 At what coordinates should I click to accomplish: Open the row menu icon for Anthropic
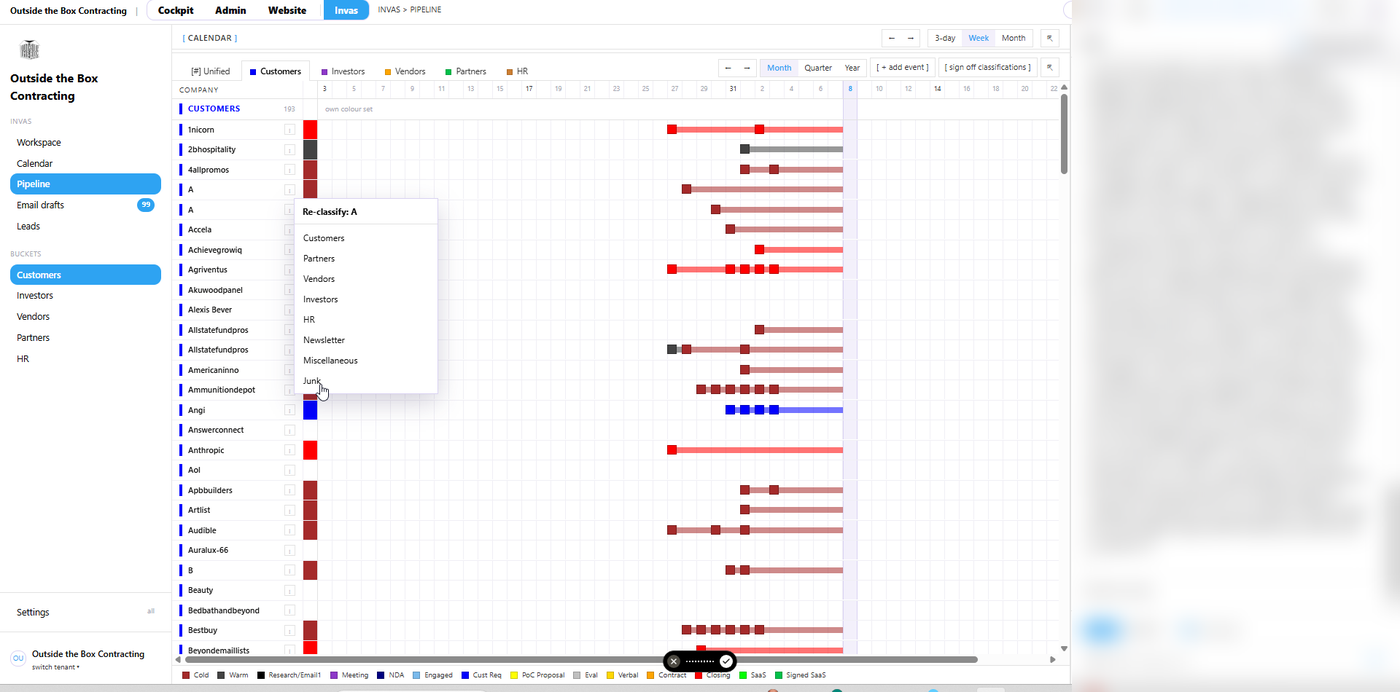coord(289,450)
